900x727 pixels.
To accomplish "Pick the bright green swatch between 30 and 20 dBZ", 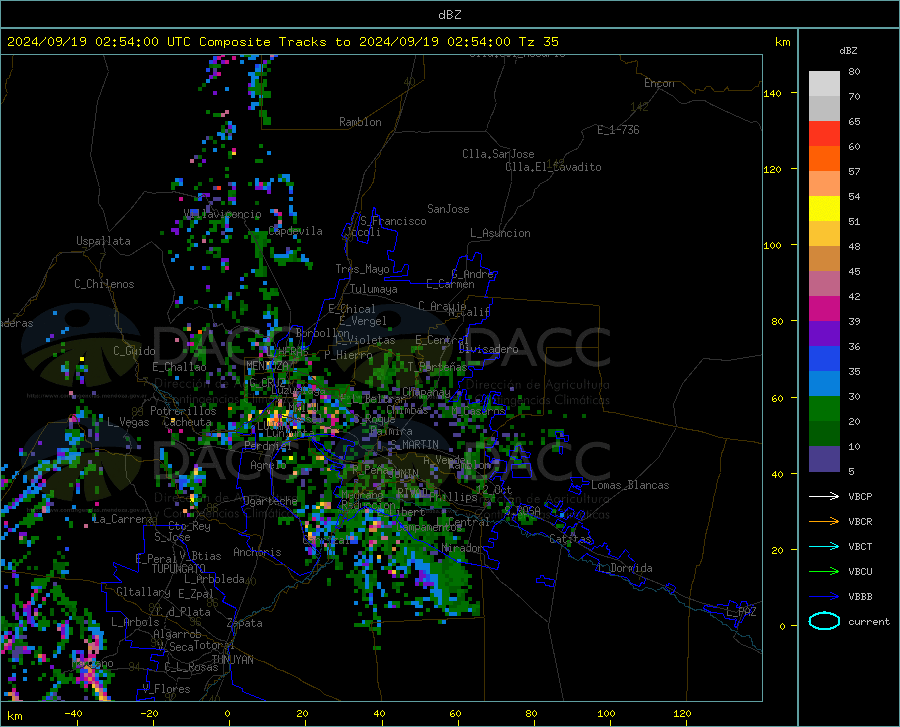I will (824, 409).
